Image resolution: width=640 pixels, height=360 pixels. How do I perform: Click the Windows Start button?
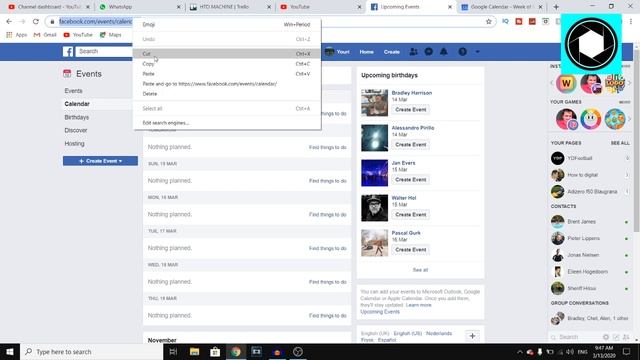pos(10,351)
